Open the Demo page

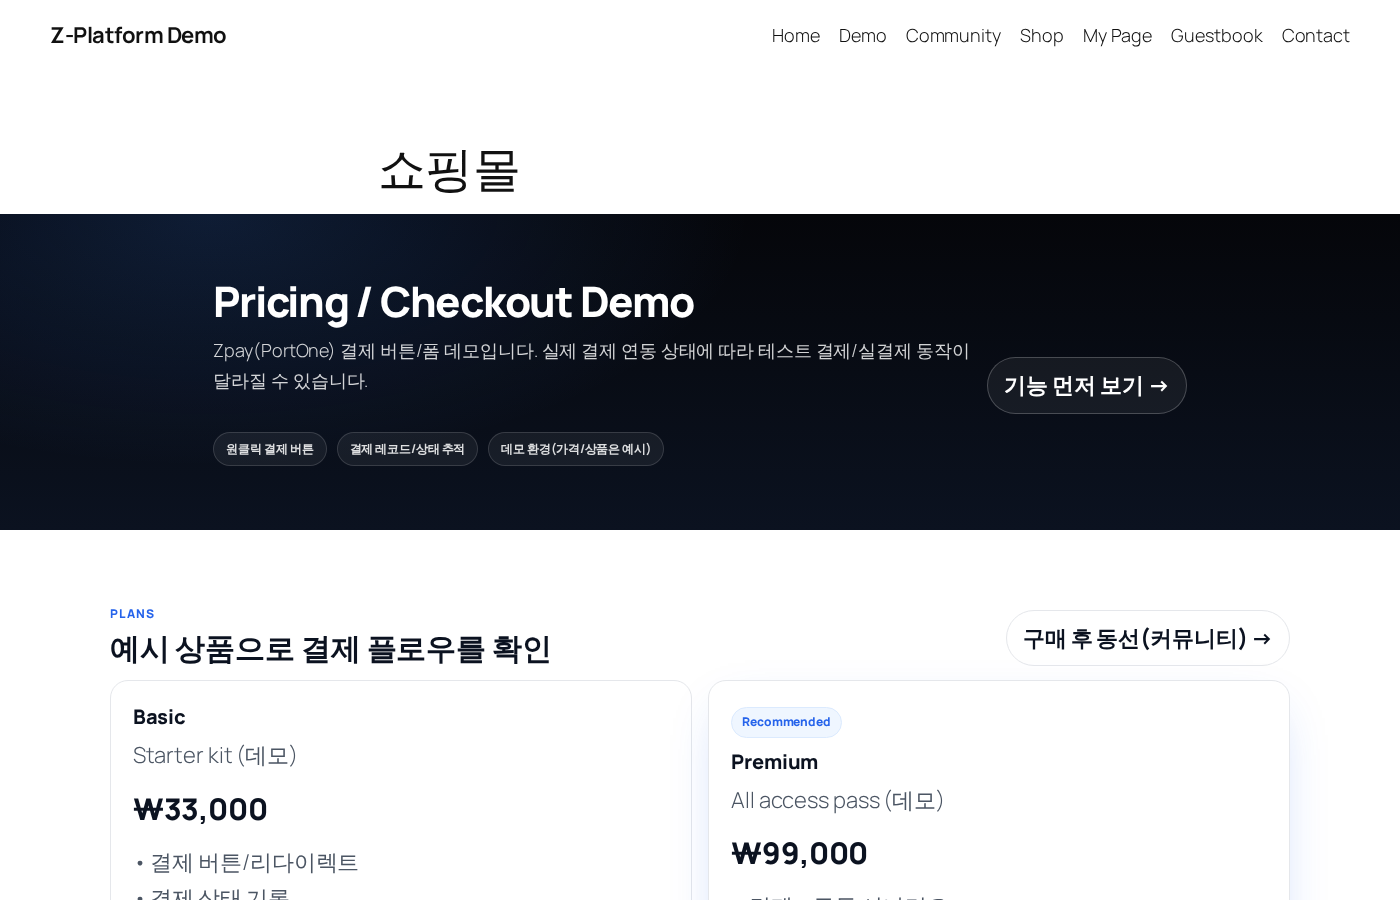pos(862,35)
